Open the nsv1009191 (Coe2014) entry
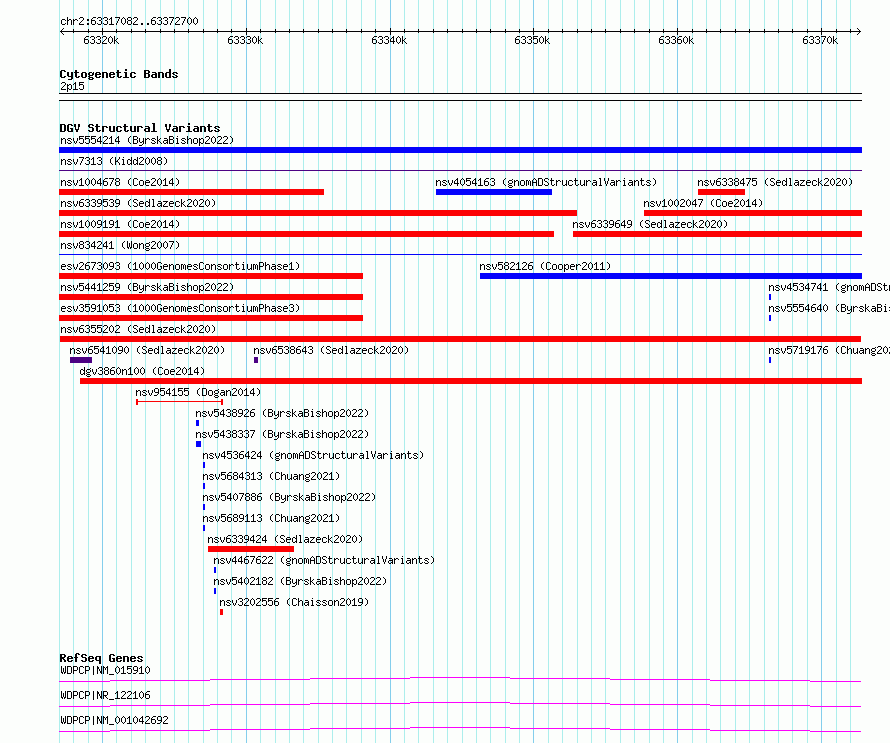 pos(120,224)
